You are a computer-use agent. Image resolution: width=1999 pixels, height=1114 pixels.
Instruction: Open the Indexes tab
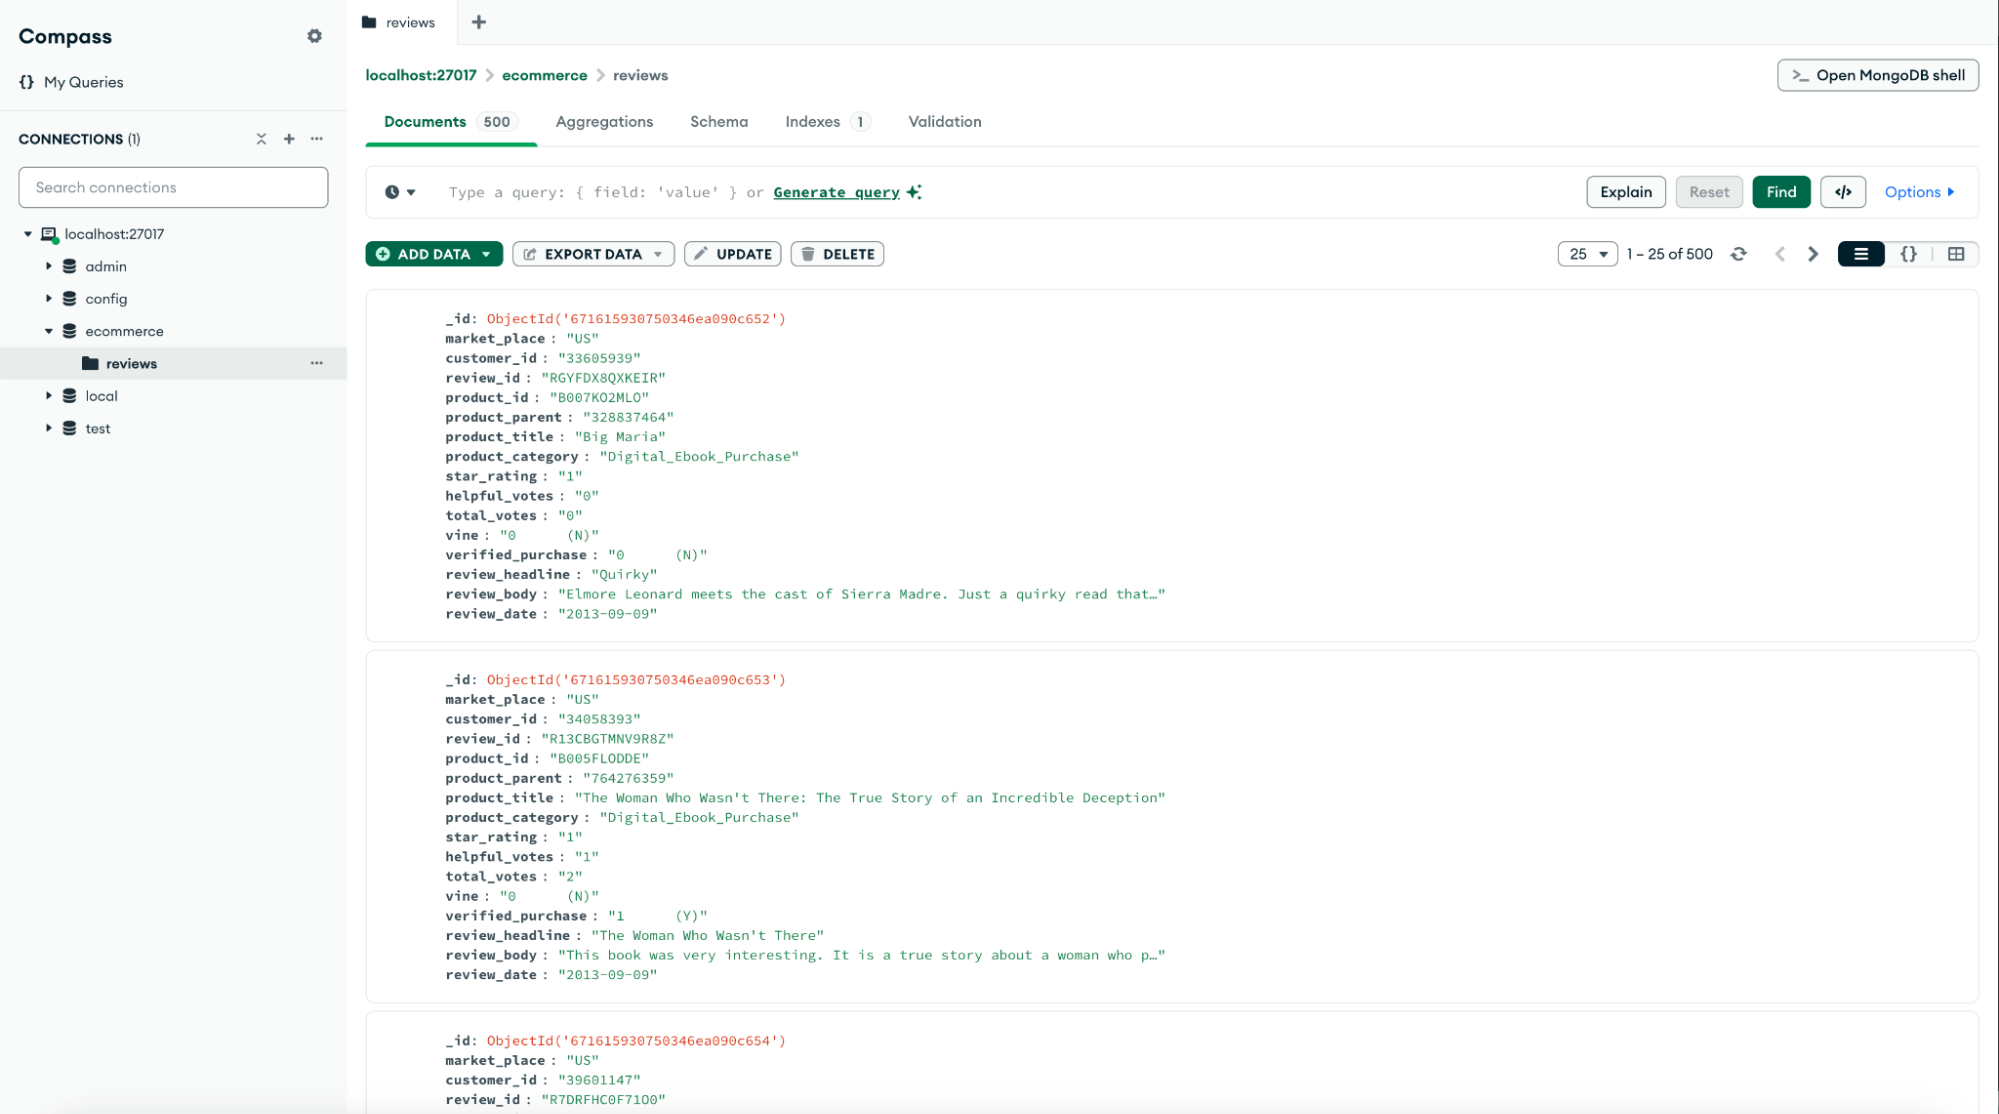point(827,122)
